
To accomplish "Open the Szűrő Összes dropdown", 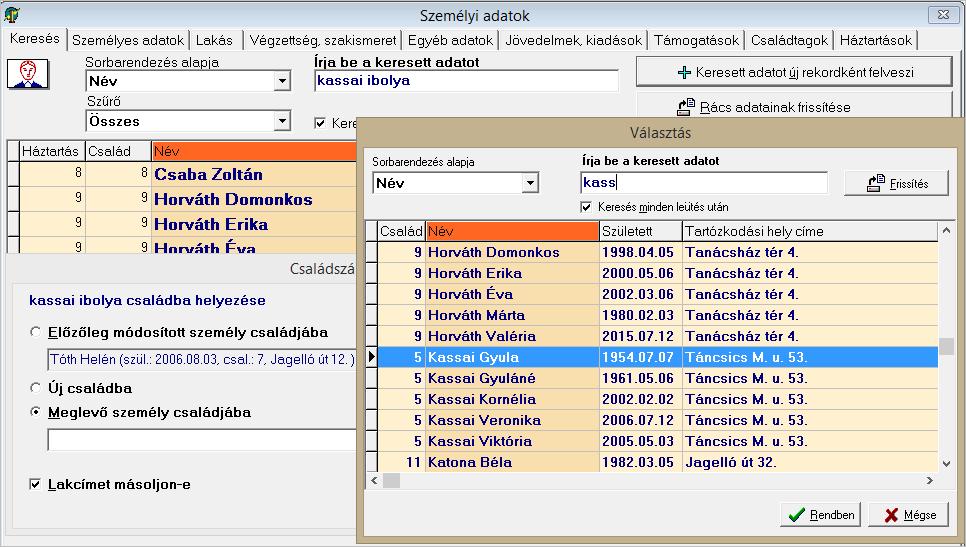I will pos(282,121).
